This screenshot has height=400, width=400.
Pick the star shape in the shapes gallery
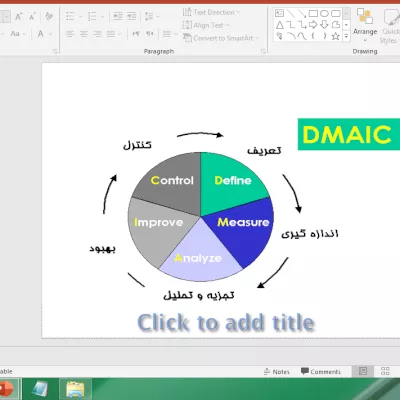pos(336,36)
